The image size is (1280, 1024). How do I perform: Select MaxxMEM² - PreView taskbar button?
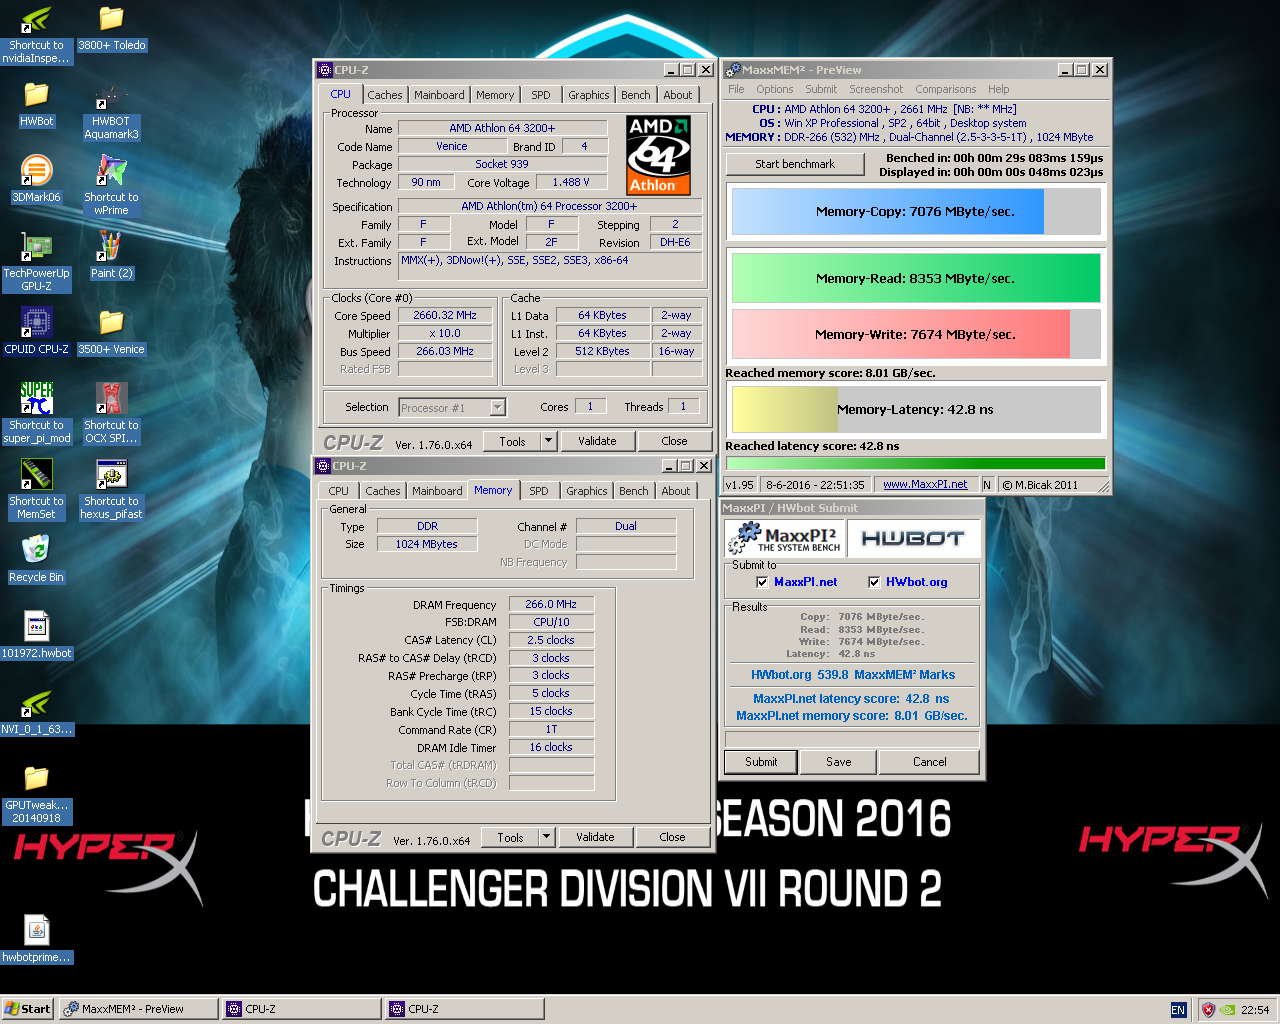tap(138, 1009)
